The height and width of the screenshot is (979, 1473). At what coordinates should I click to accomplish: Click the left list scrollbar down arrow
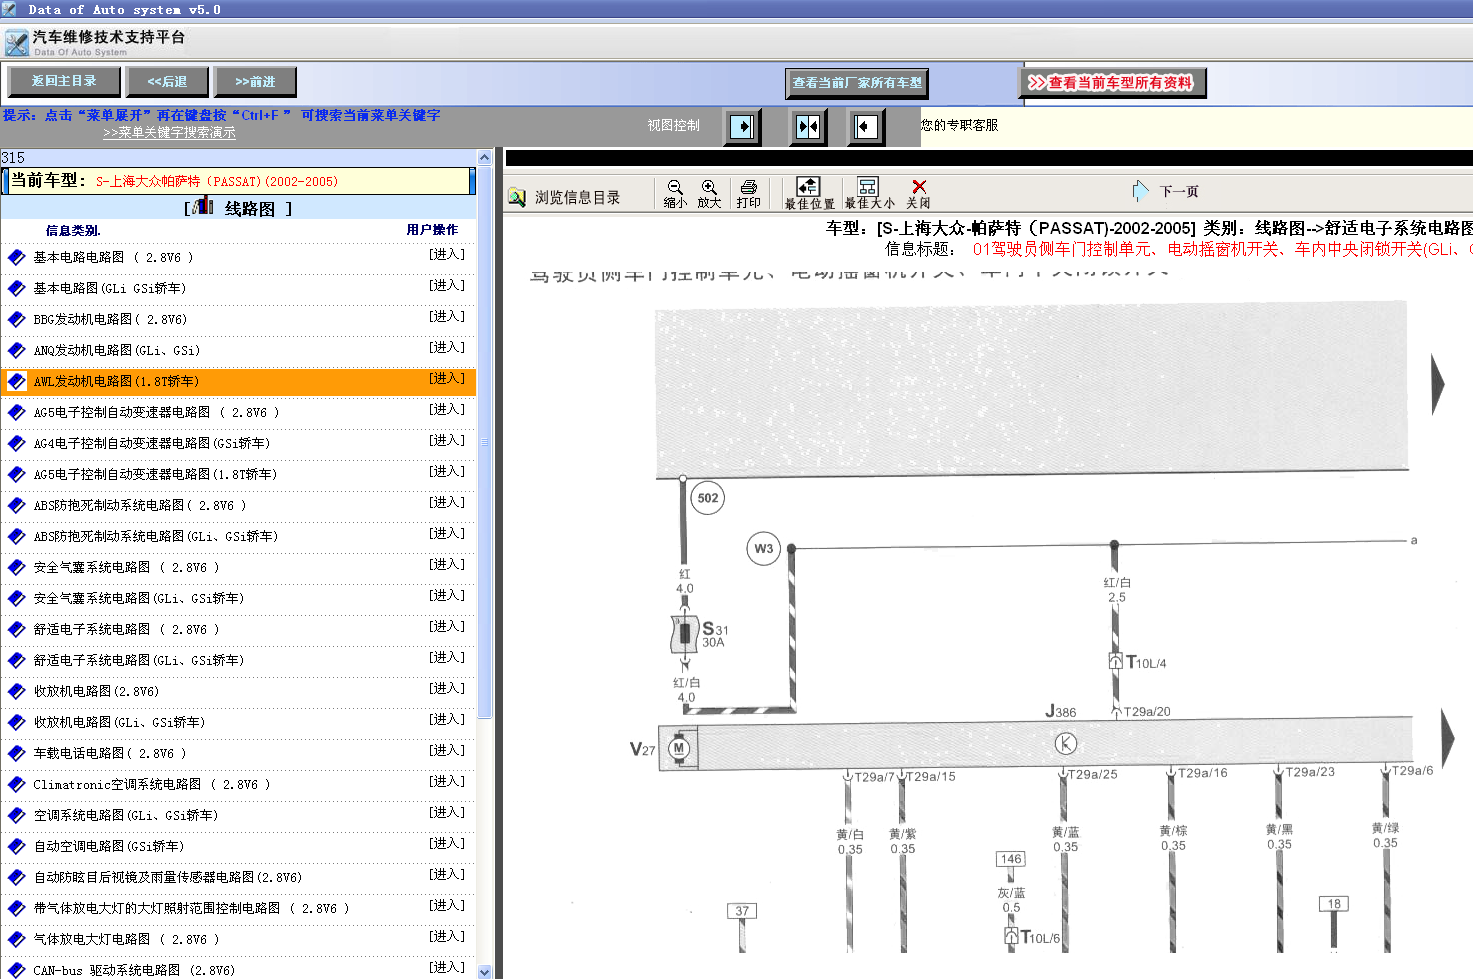pyautogui.click(x=485, y=971)
